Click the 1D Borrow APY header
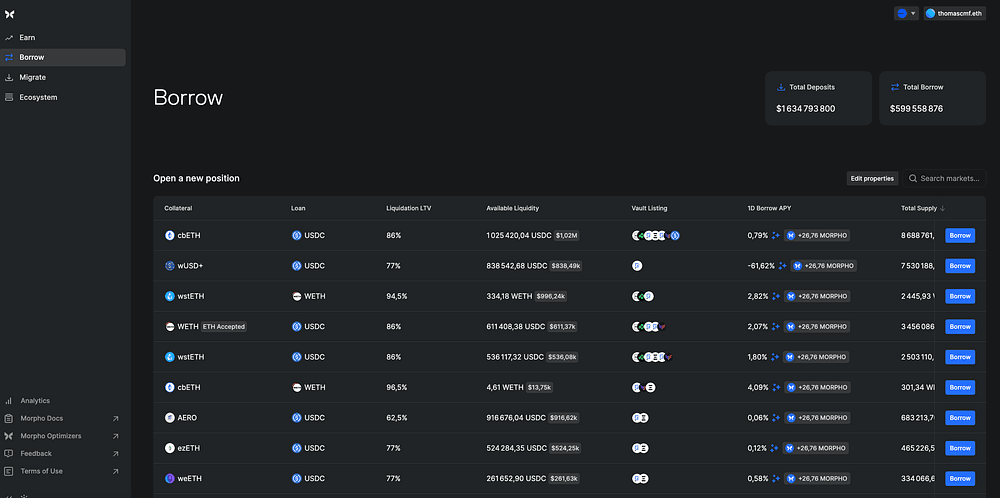The height and width of the screenshot is (498, 1000). point(769,209)
